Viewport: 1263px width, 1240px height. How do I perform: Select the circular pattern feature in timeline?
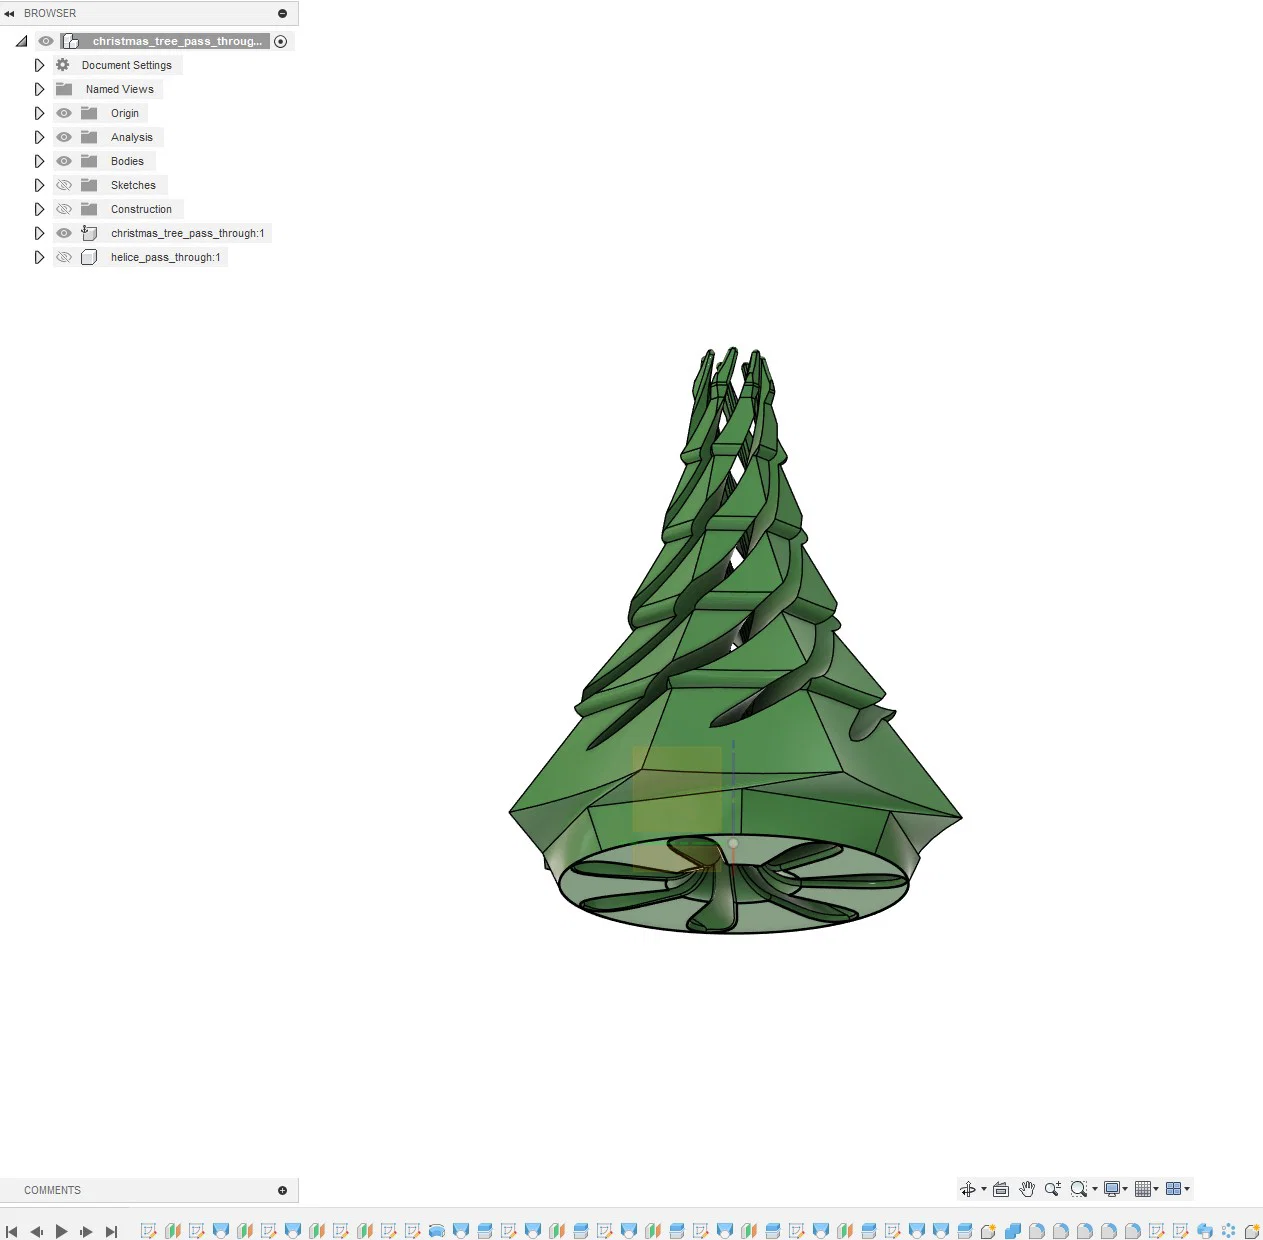[x=1229, y=1231]
